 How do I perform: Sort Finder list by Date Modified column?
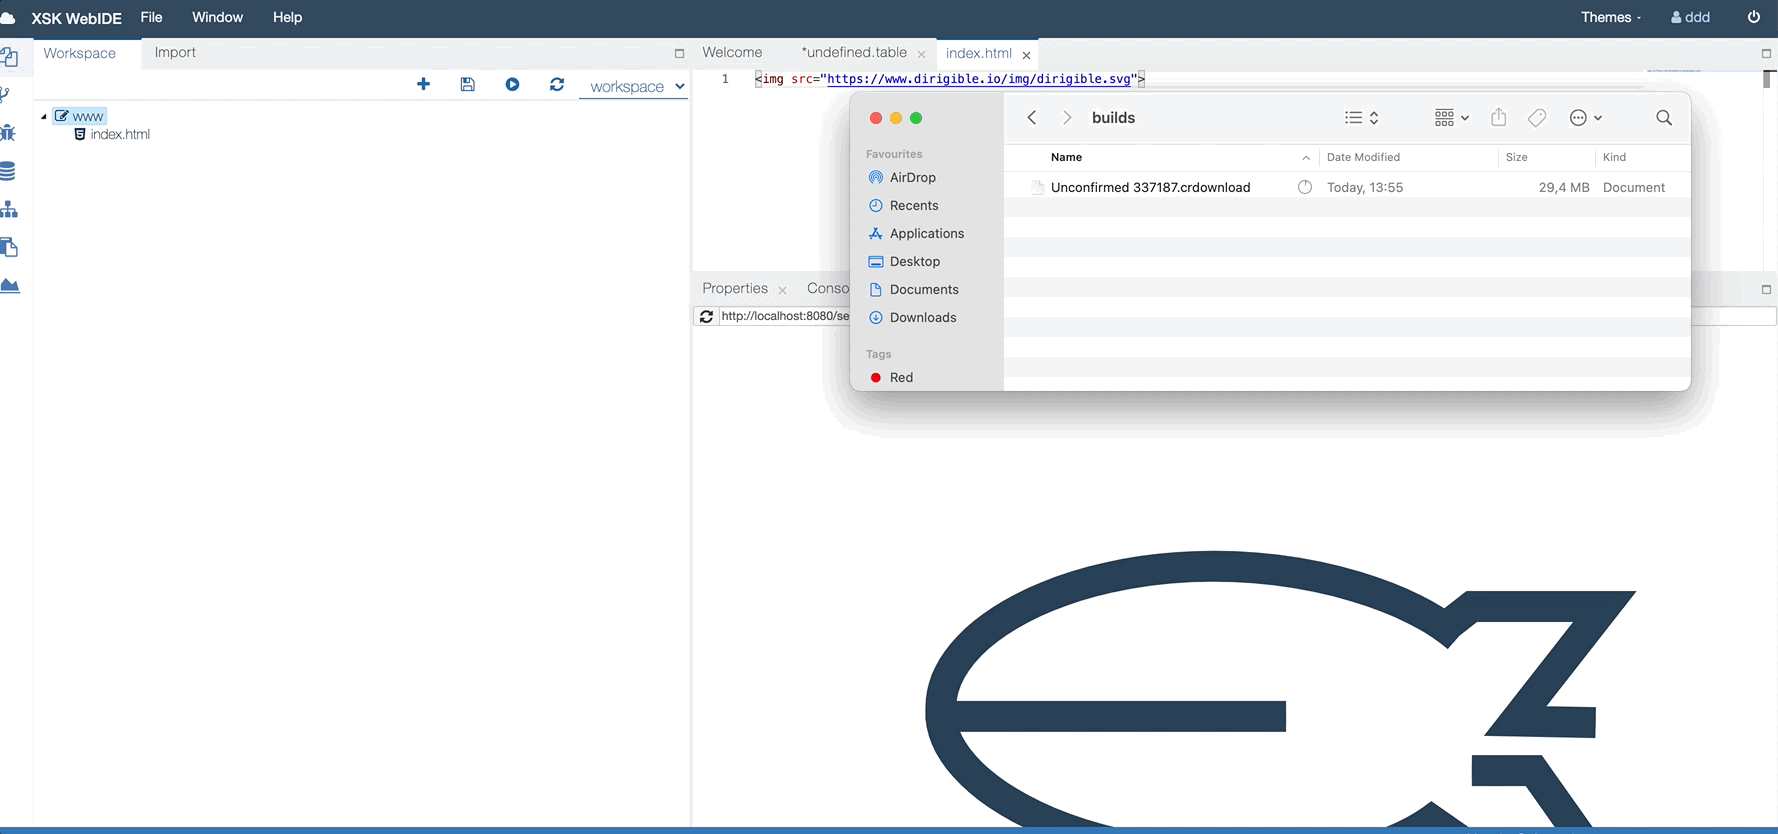pyautogui.click(x=1363, y=157)
